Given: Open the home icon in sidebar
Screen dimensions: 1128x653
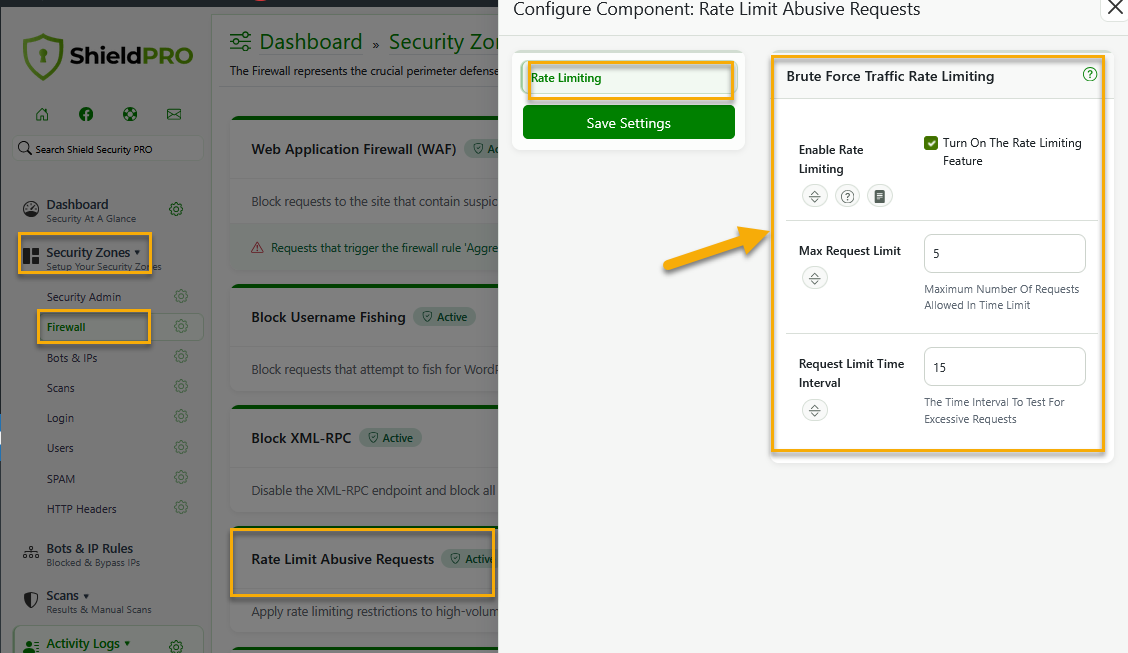Looking at the screenshot, I should pyautogui.click(x=42, y=114).
